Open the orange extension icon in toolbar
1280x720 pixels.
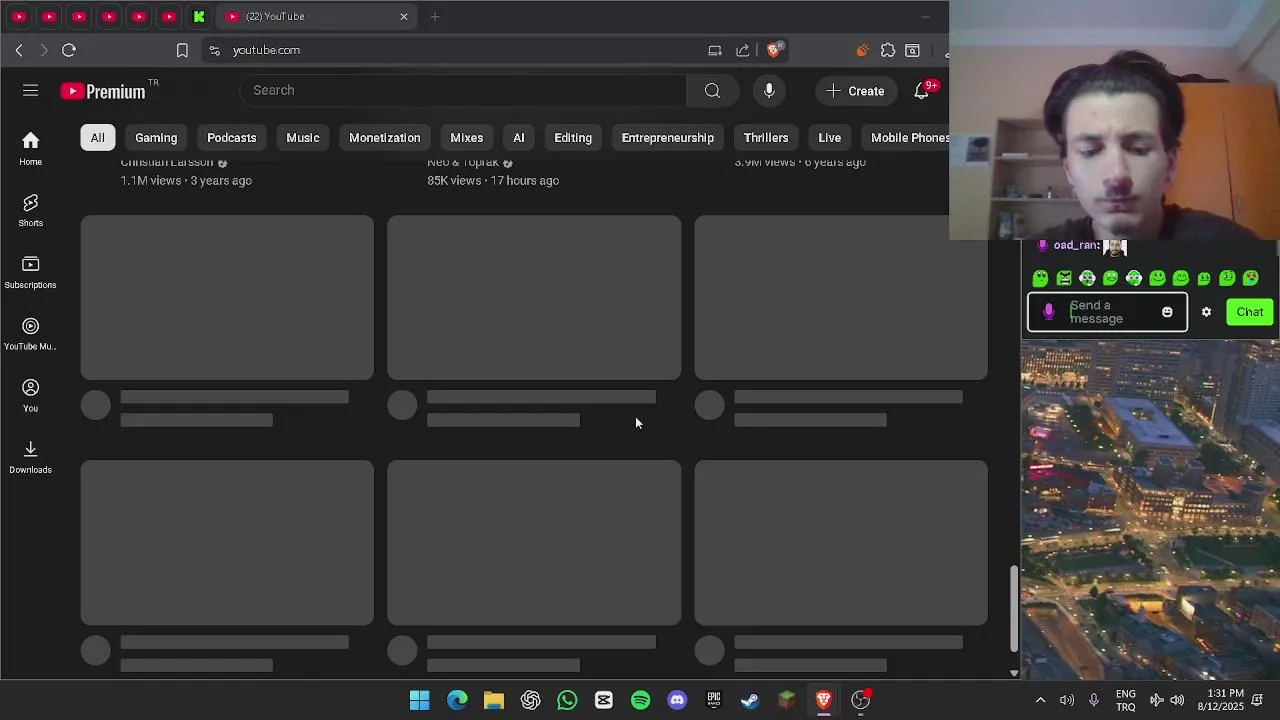(x=862, y=50)
